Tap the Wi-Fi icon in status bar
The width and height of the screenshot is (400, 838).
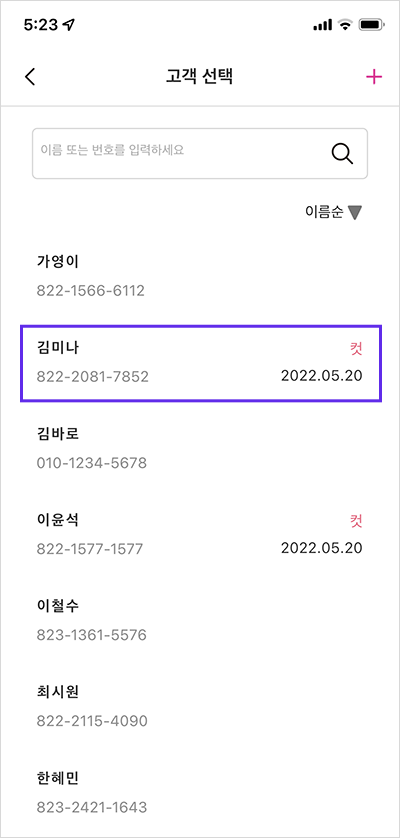pos(345,25)
